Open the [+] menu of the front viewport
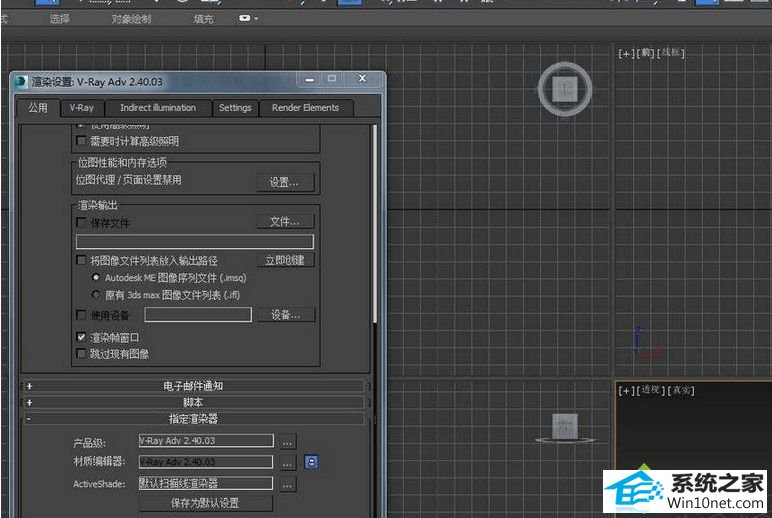 (626, 53)
